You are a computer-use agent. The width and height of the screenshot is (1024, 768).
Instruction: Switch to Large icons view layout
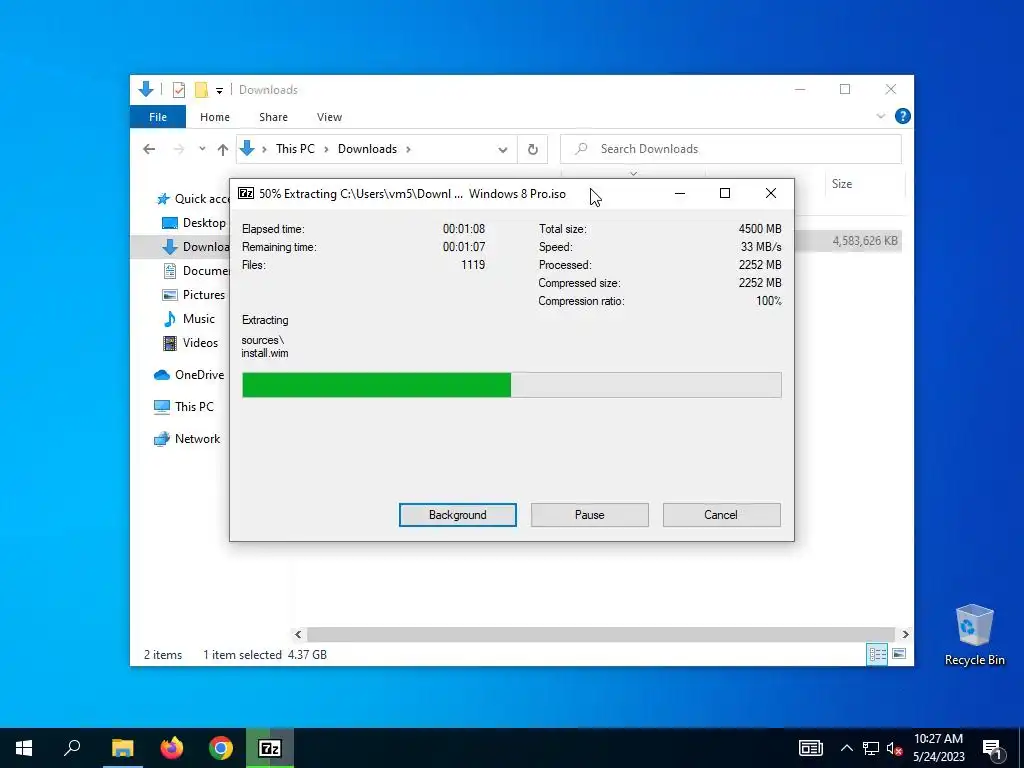(x=899, y=654)
